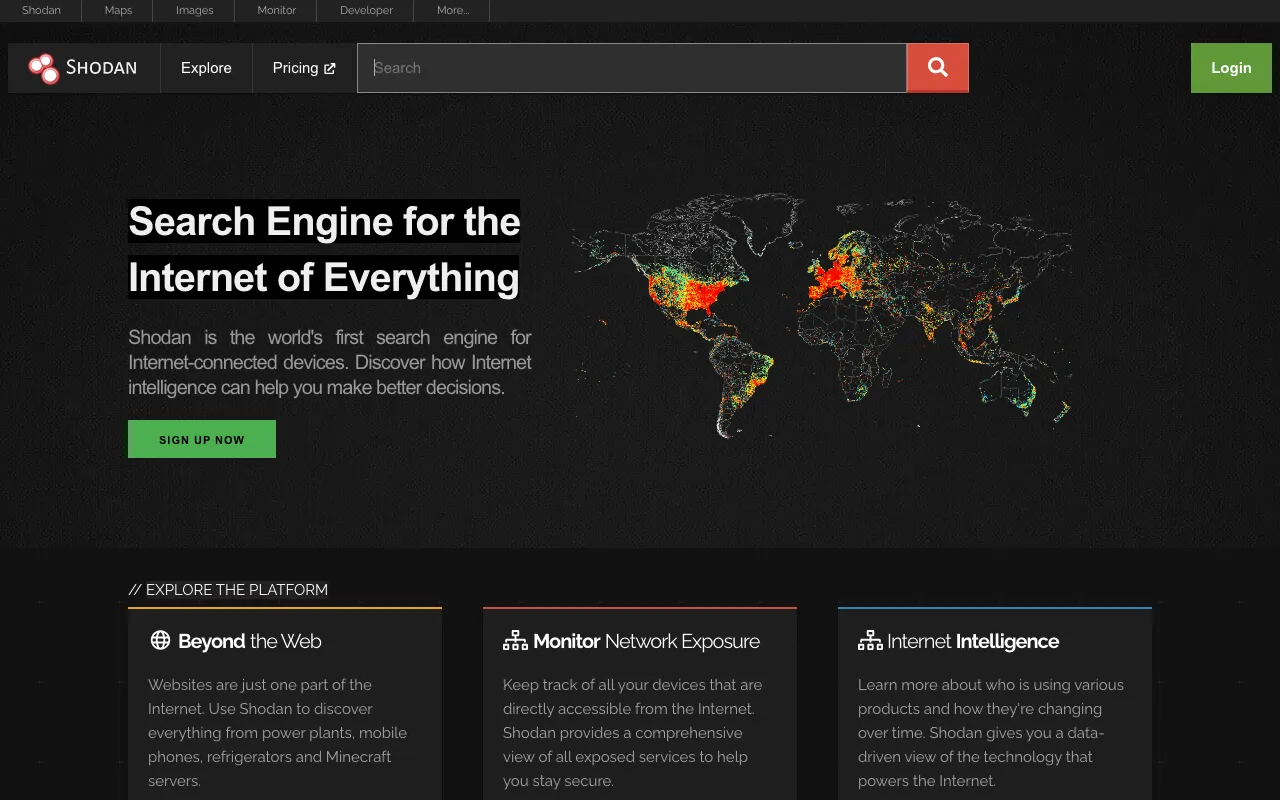
Task: Open the More... dropdown in the top bar
Action: tap(452, 10)
